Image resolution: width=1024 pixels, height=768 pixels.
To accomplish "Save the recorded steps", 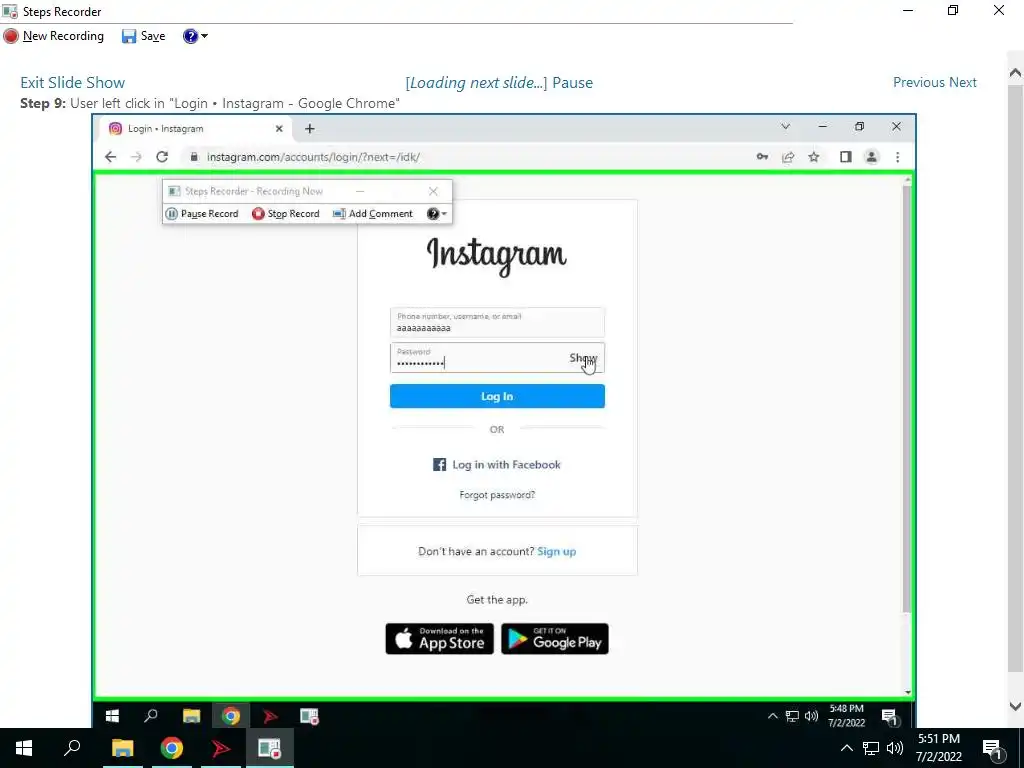I will click(144, 36).
